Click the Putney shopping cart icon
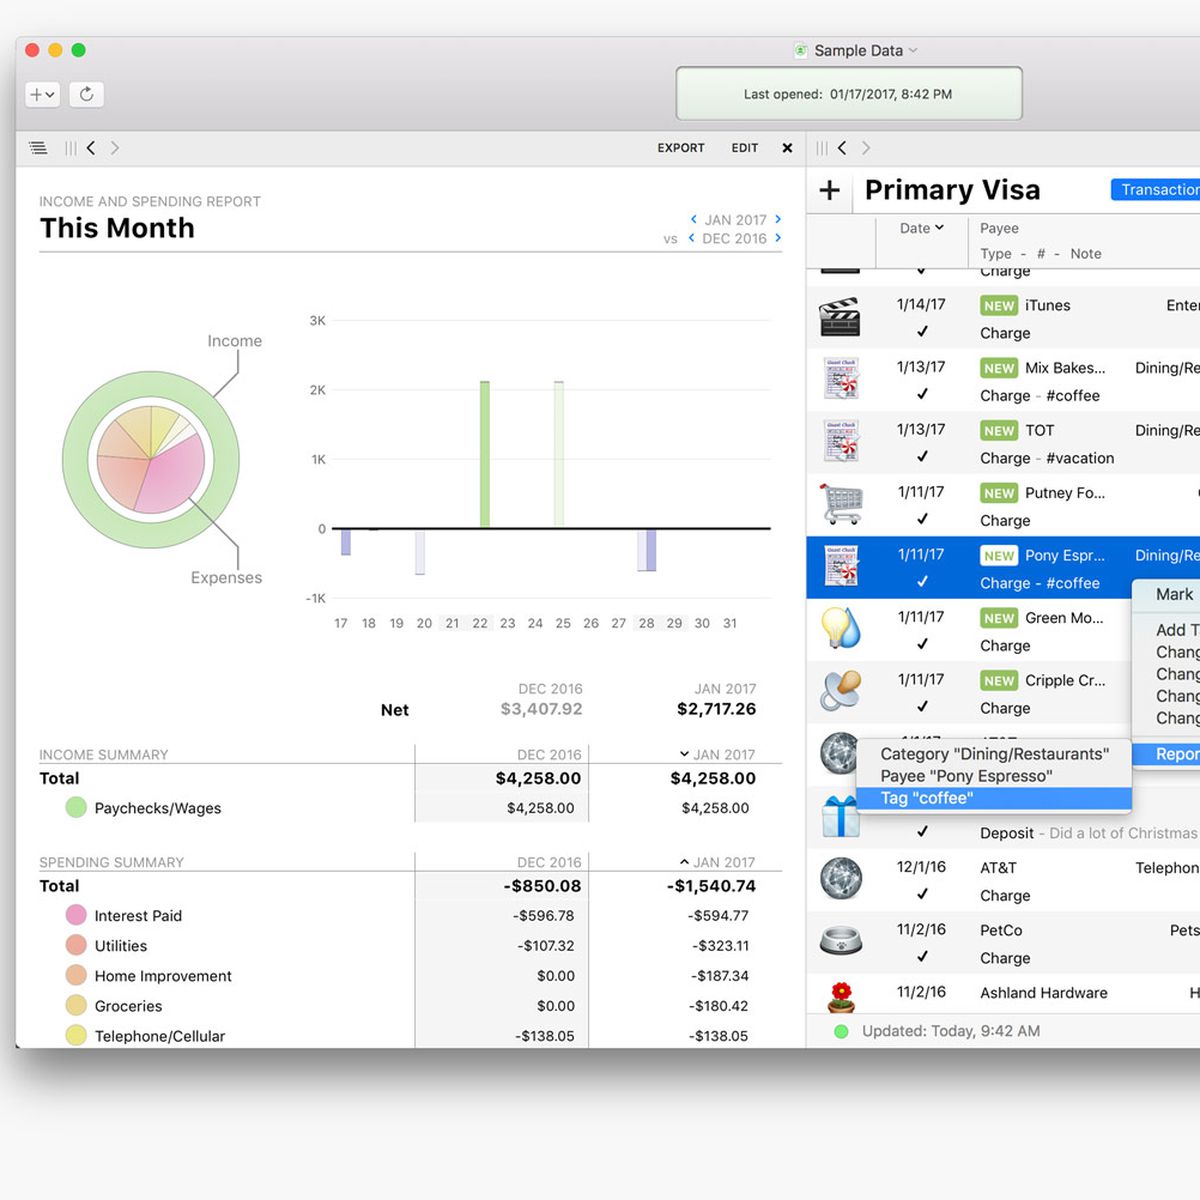Screen dimensions: 1200x1200 pos(841,504)
